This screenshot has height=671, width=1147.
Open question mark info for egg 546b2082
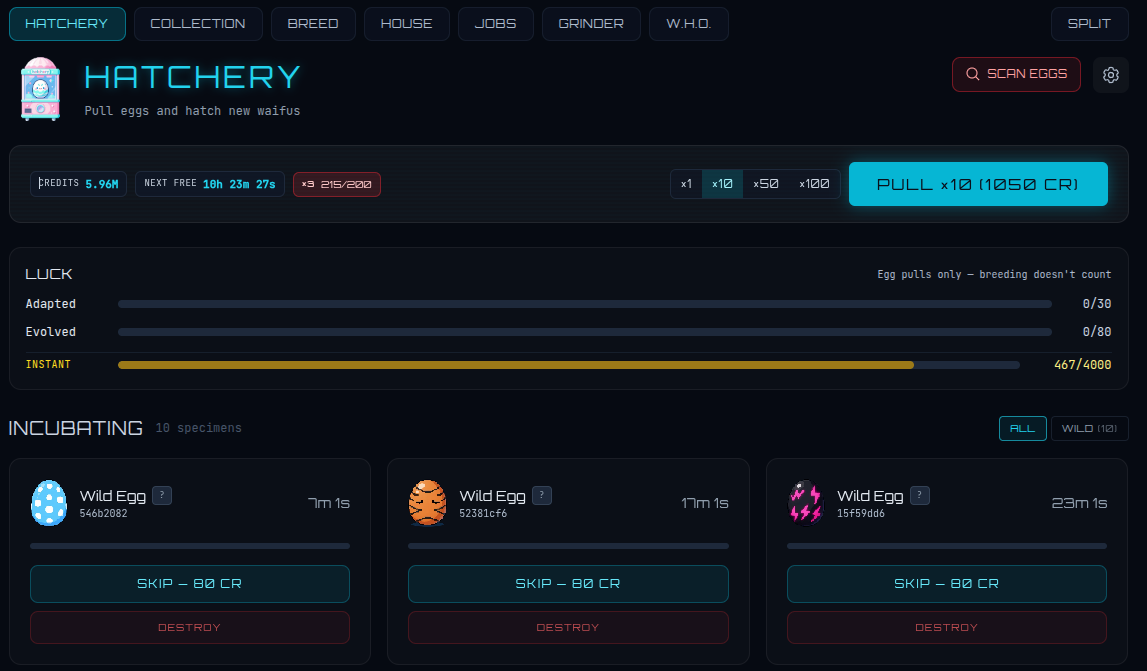[x=162, y=495]
